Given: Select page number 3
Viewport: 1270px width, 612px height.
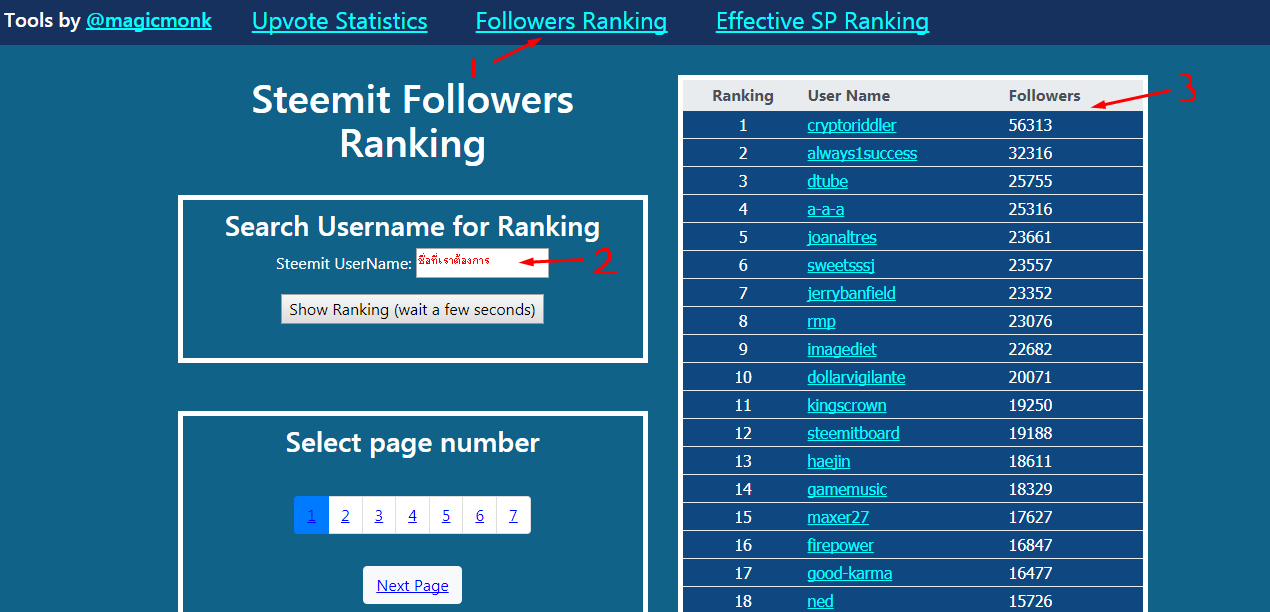Looking at the screenshot, I should click(379, 515).
